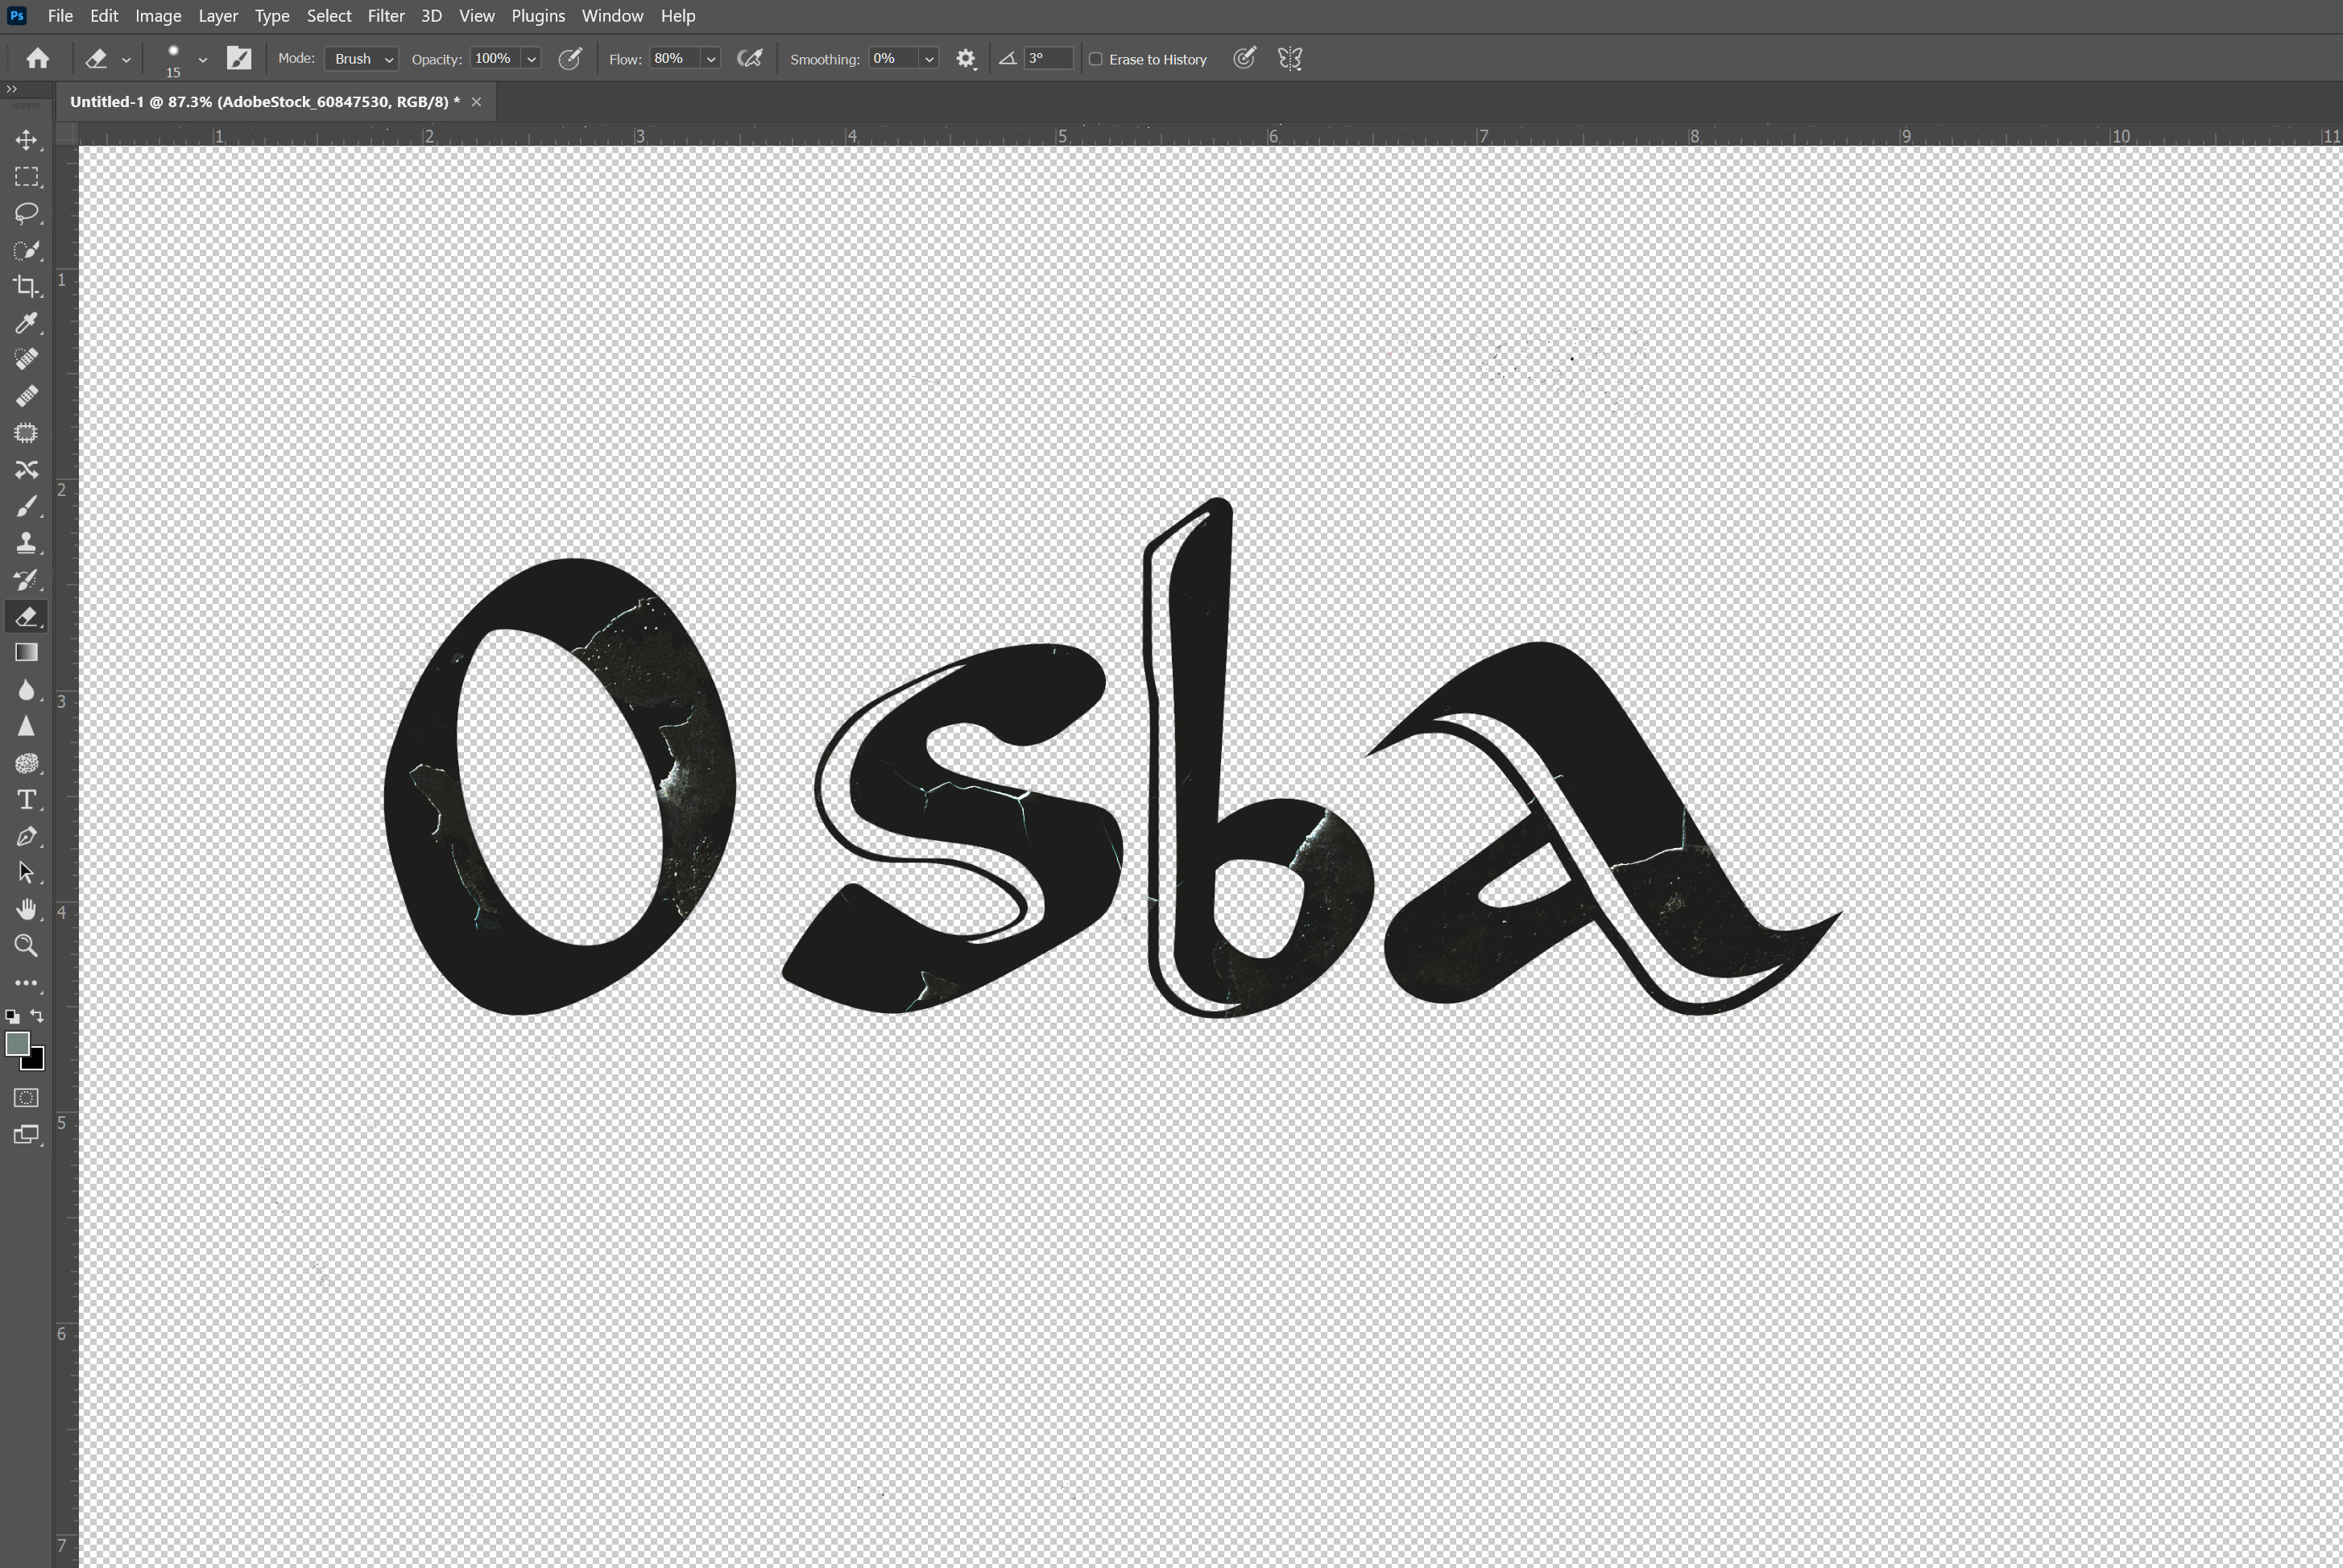Select the Pen tool
Viewport: 2343px width, 1568px height.
(26, 837)
